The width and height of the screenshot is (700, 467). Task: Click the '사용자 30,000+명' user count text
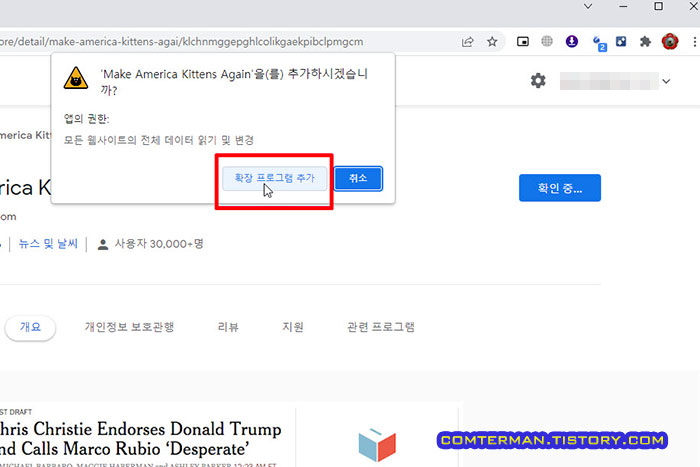tap(159, 244)
